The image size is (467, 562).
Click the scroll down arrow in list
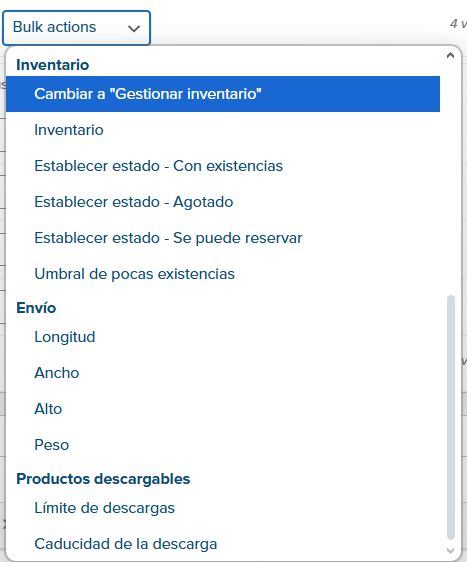451,551
